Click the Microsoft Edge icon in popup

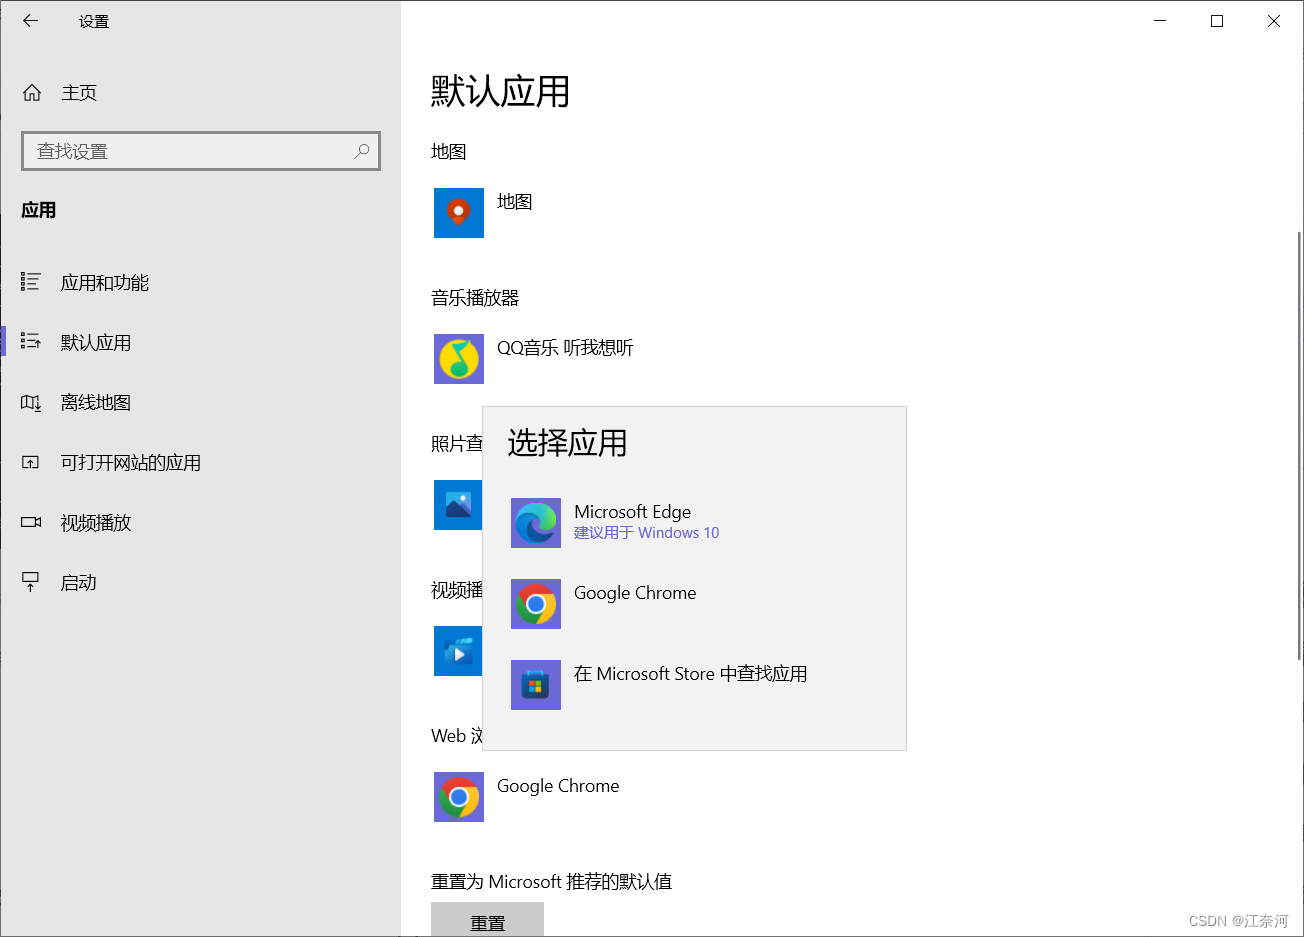536,523
